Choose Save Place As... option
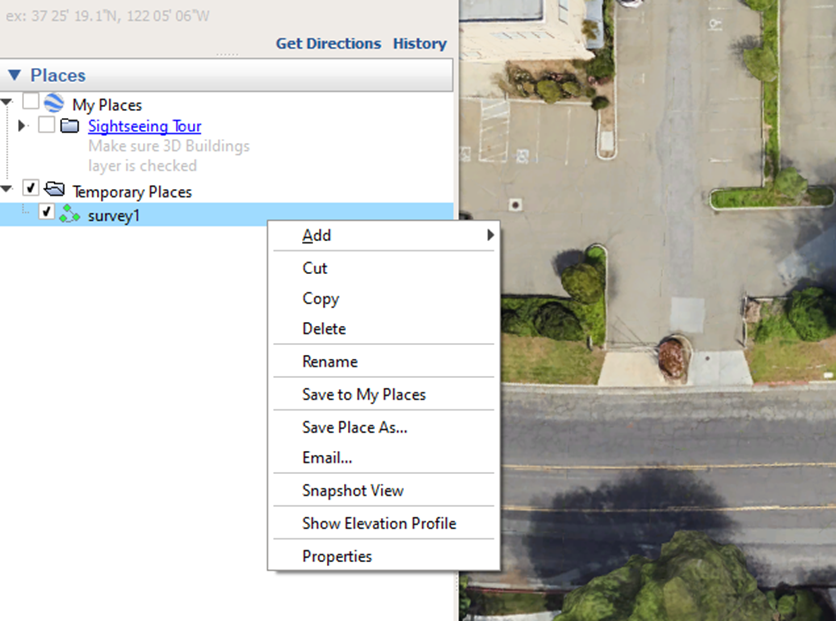836x621 pixels. 383,427
